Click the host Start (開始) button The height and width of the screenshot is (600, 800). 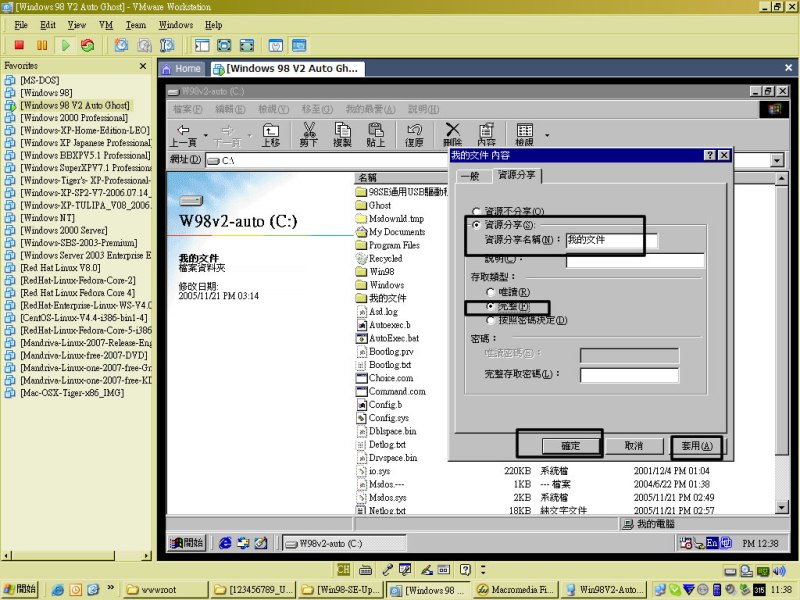pos(20,589)
